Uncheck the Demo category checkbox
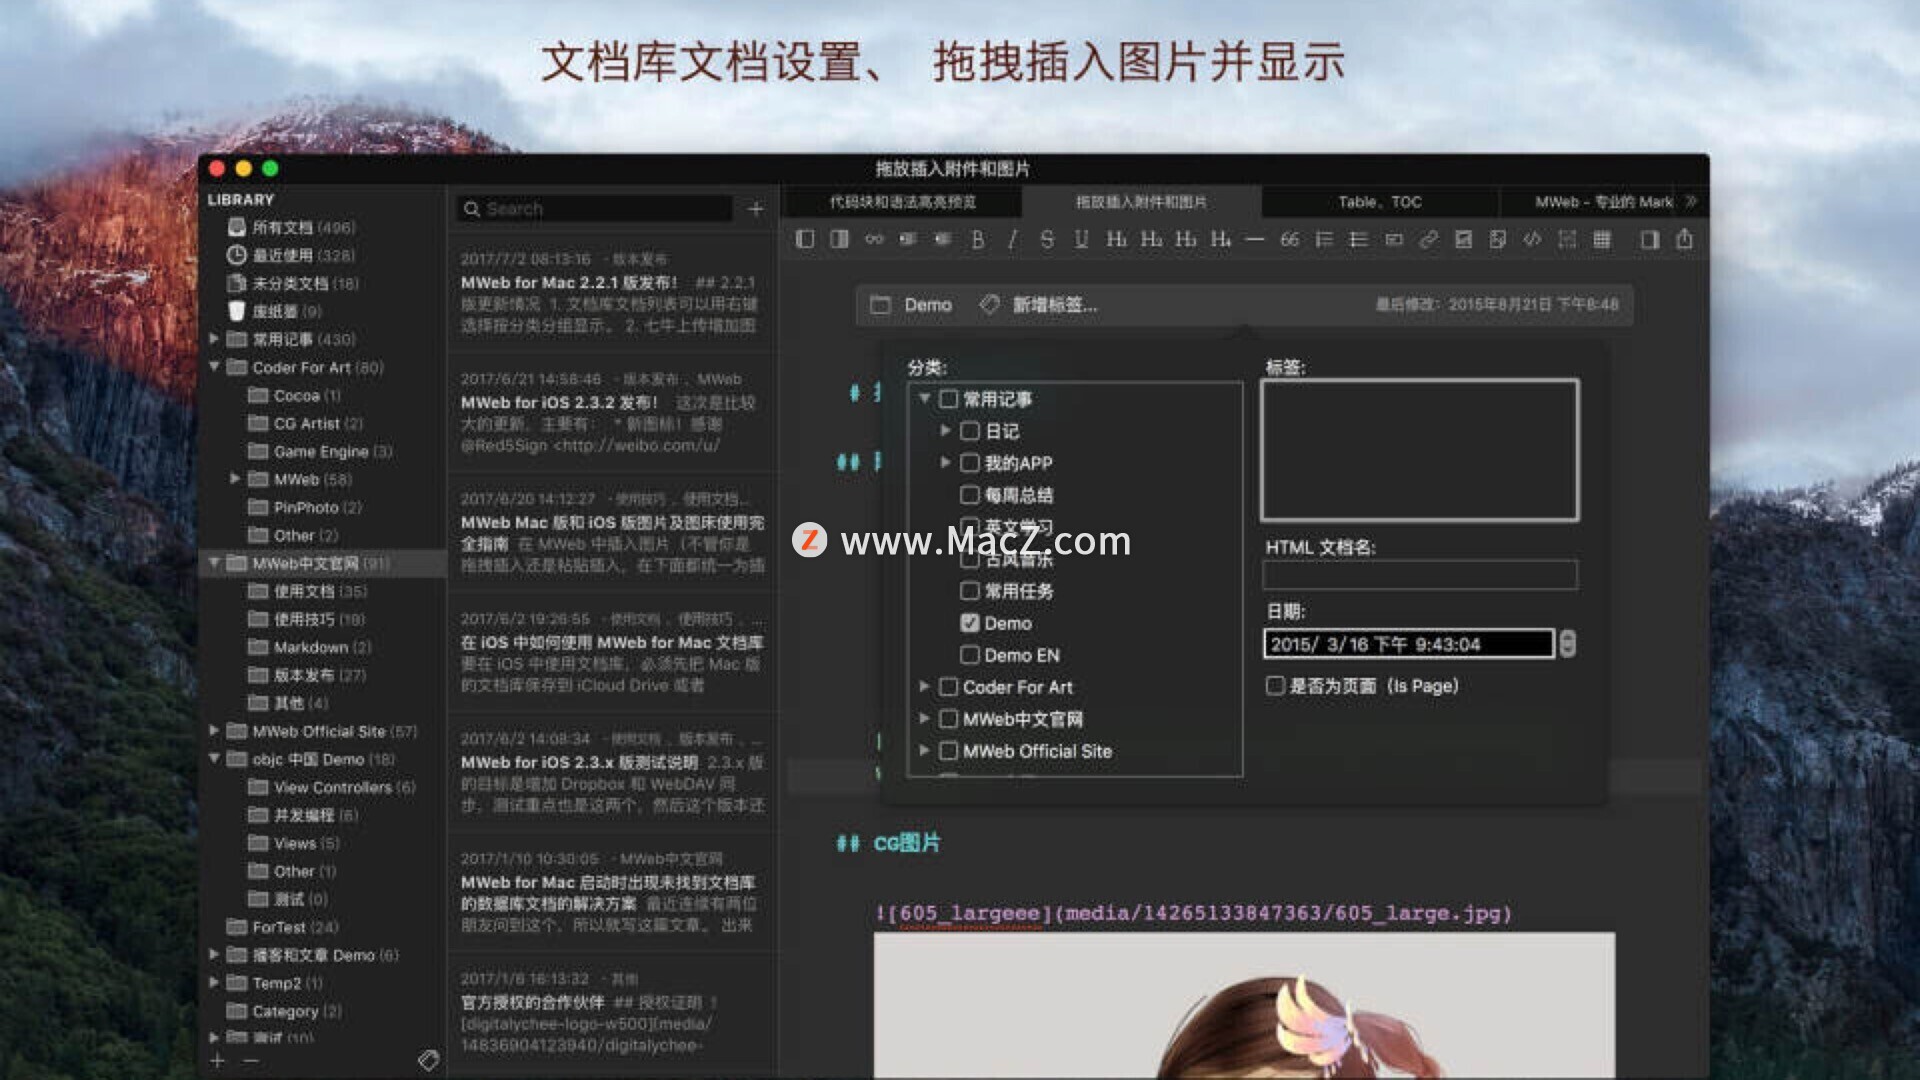 click(x=970, y=623)
